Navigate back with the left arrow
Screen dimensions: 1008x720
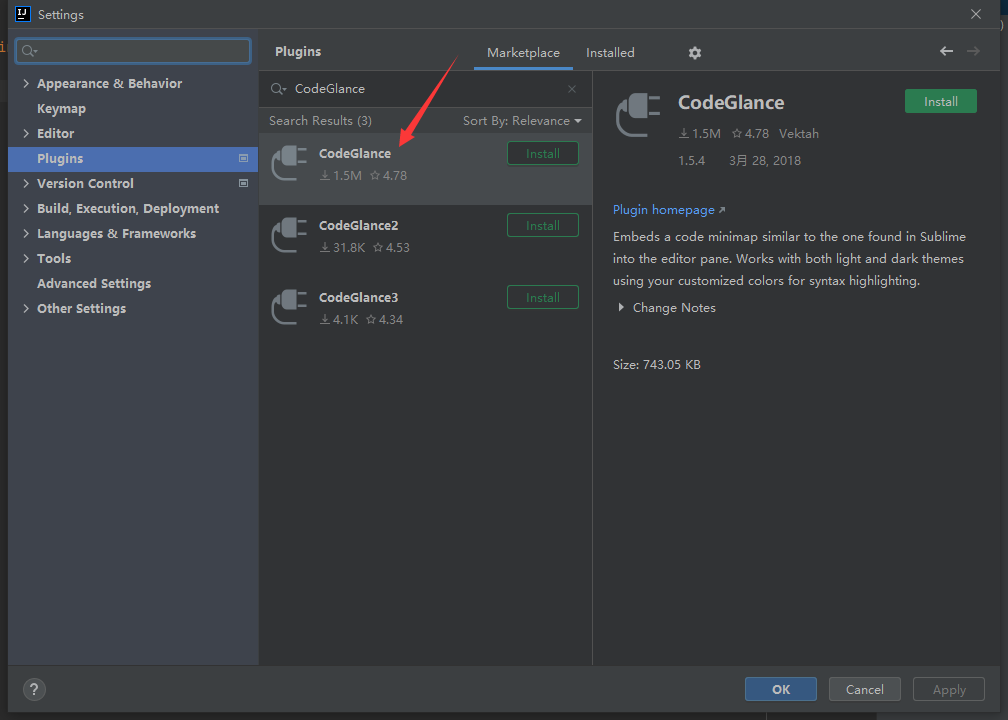946,51
